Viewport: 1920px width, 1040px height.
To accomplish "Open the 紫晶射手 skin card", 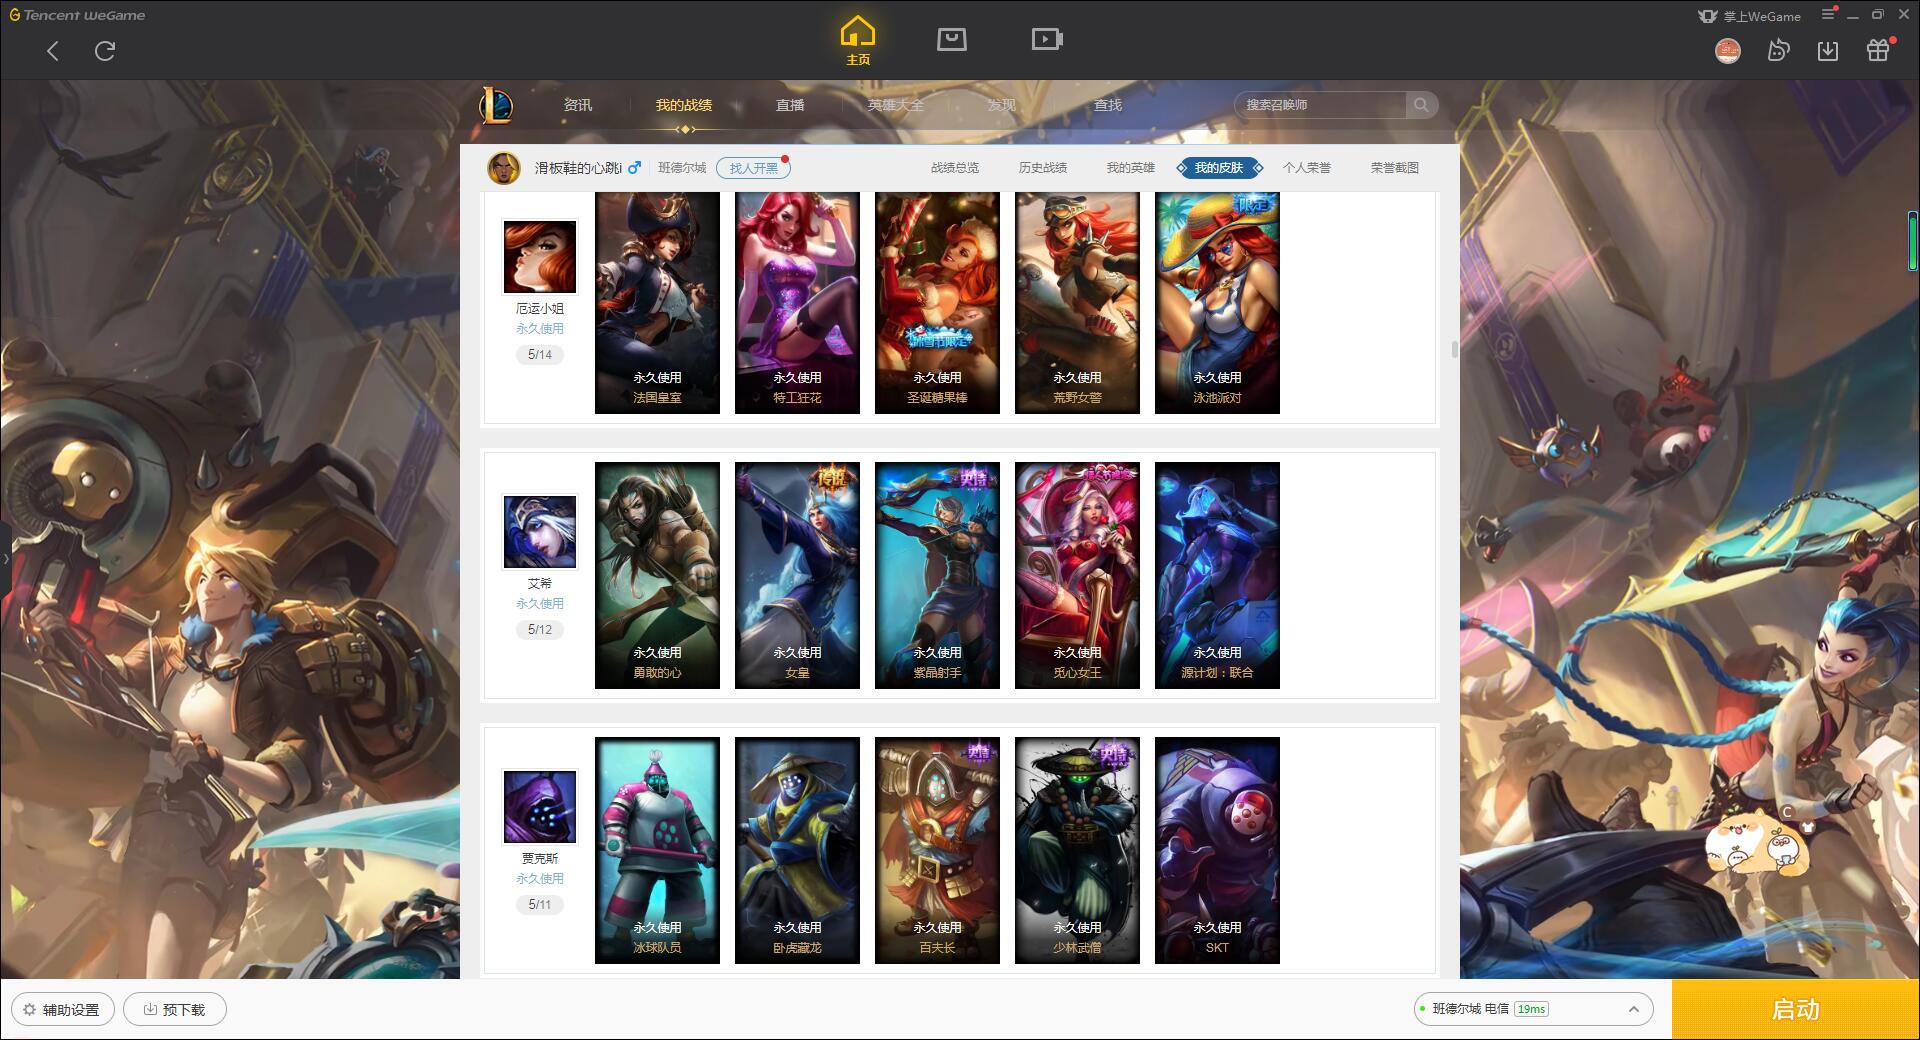I will tap(937, 575).
